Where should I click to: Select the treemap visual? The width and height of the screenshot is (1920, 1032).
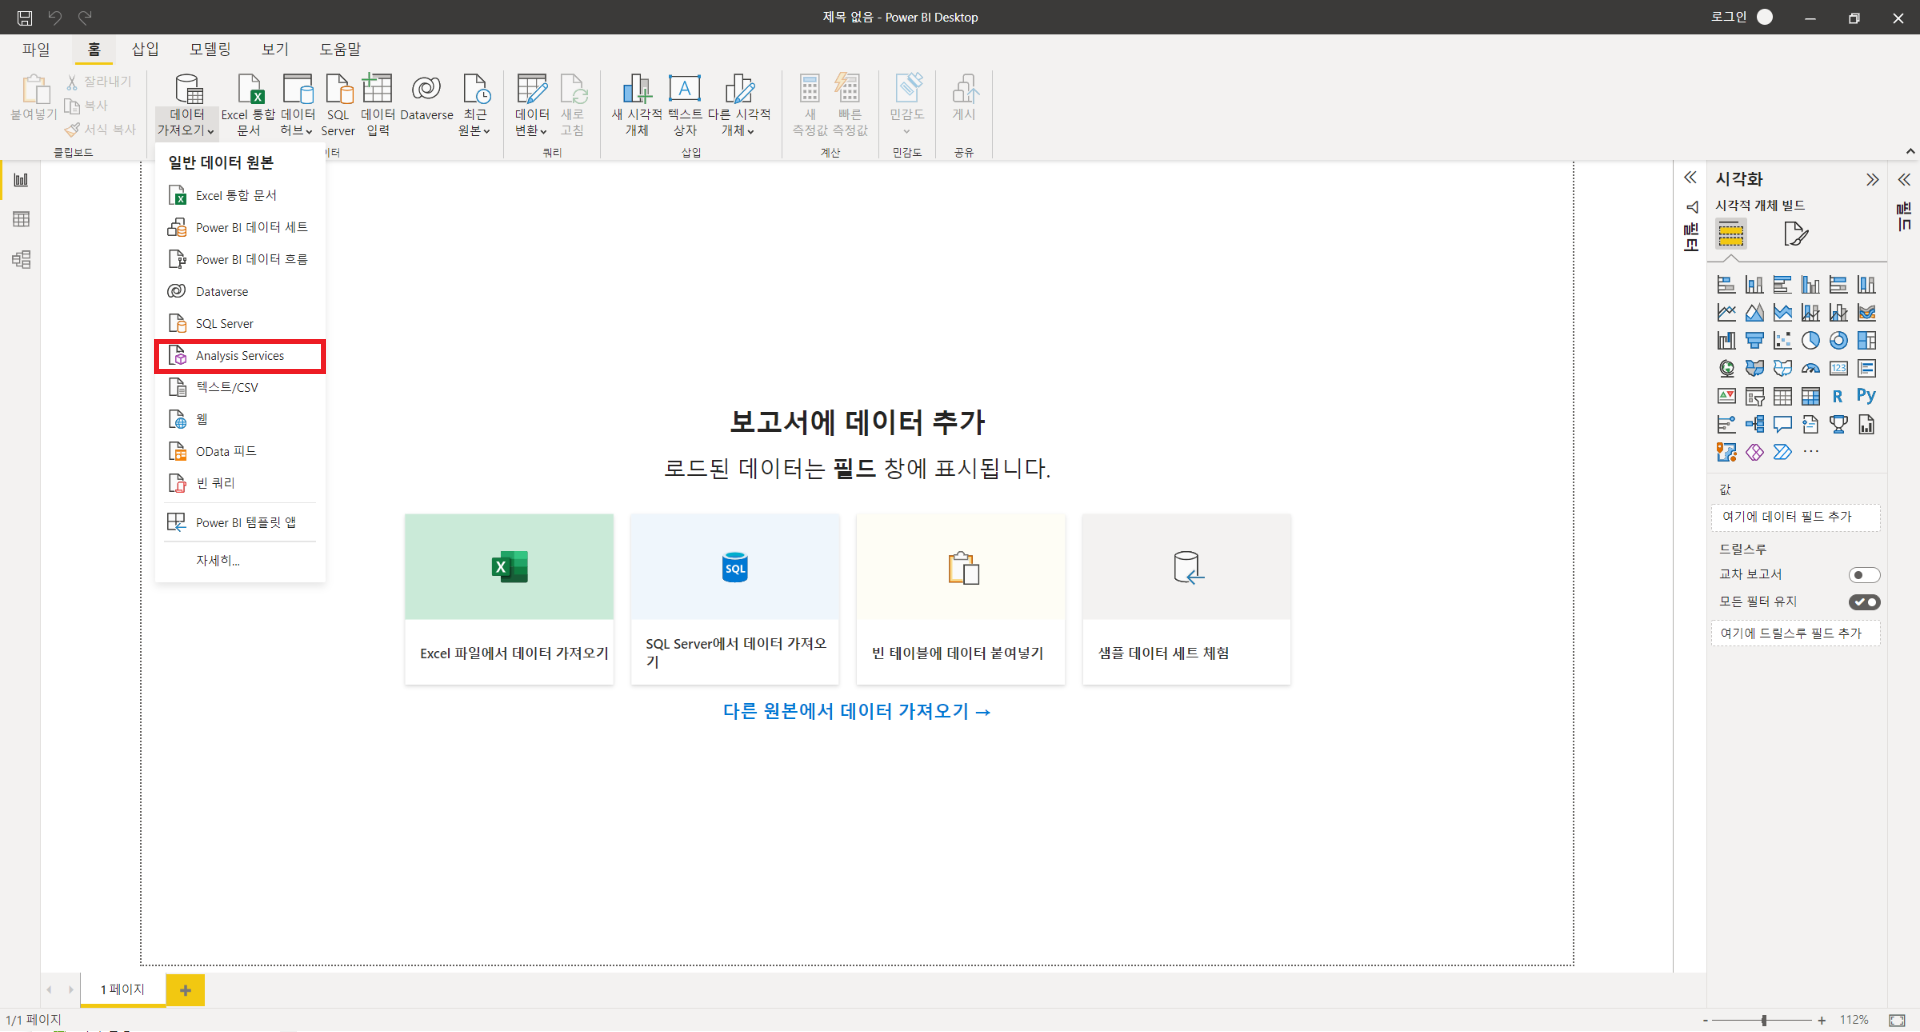click(x=1866, y=341)
